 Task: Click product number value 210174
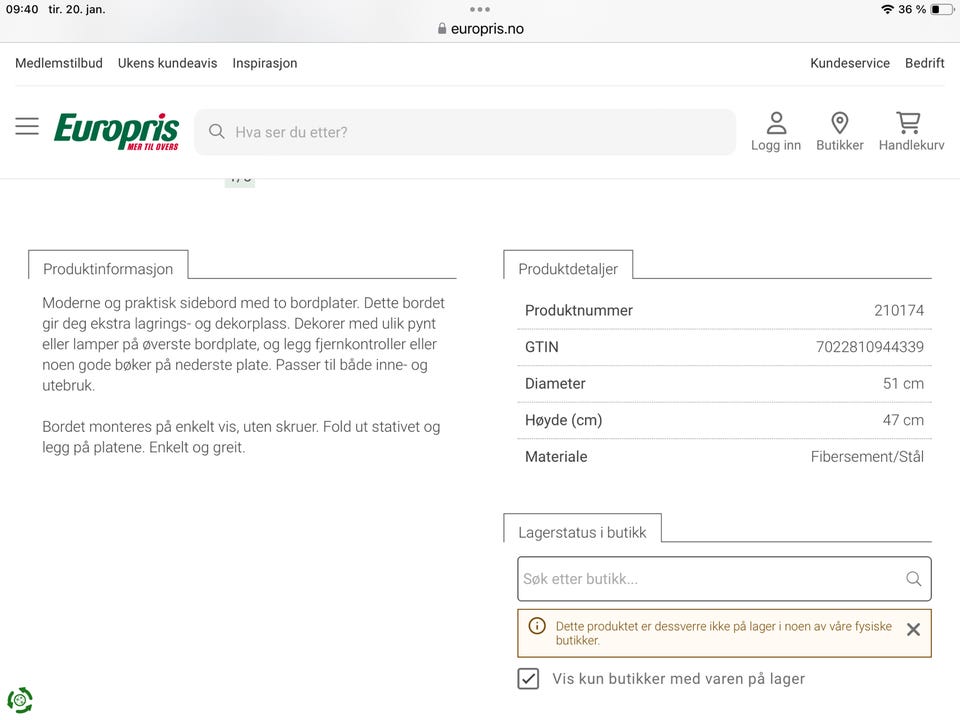tap(899, 310)
